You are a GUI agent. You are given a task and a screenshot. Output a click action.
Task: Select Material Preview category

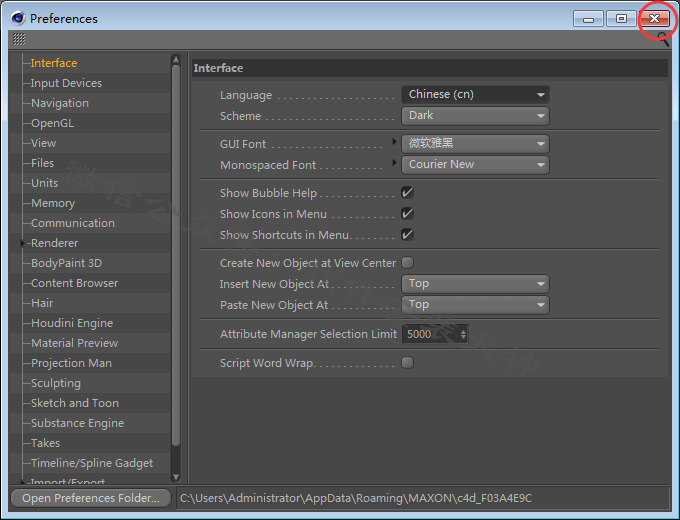pyautogui.click(x=75, y=343)
